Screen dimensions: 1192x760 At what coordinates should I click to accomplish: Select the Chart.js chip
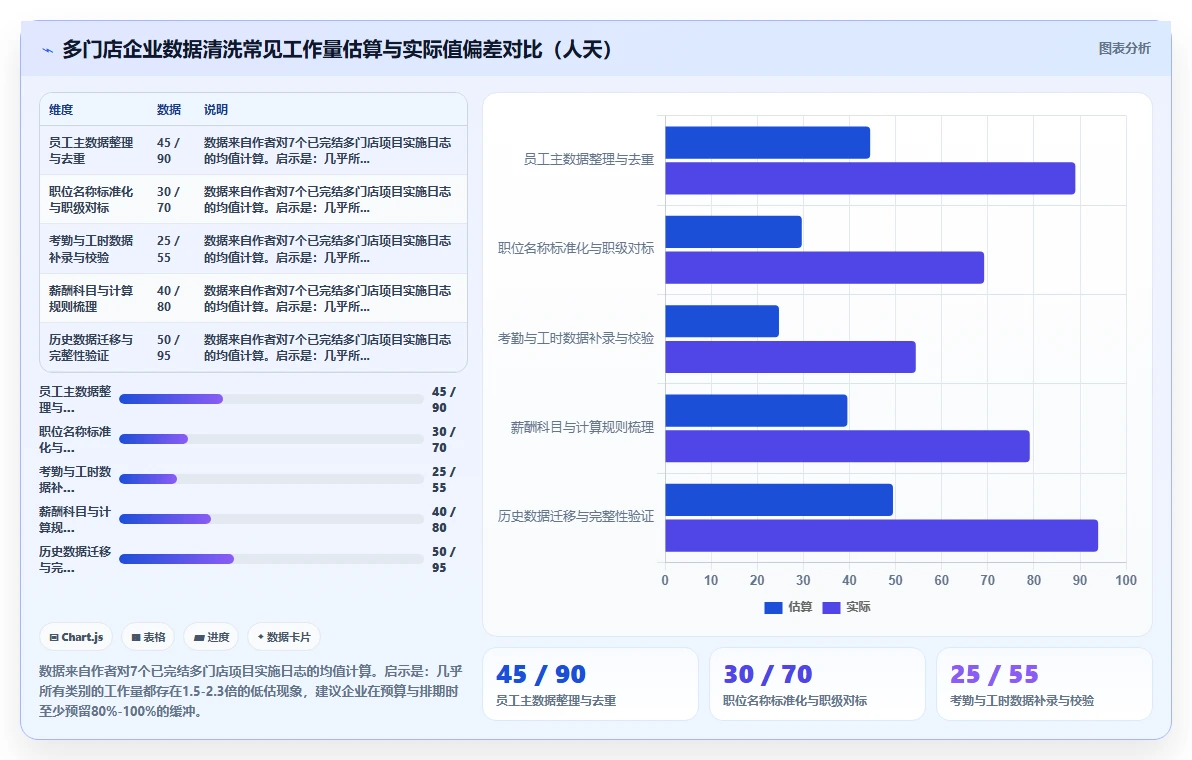(76, 637)
